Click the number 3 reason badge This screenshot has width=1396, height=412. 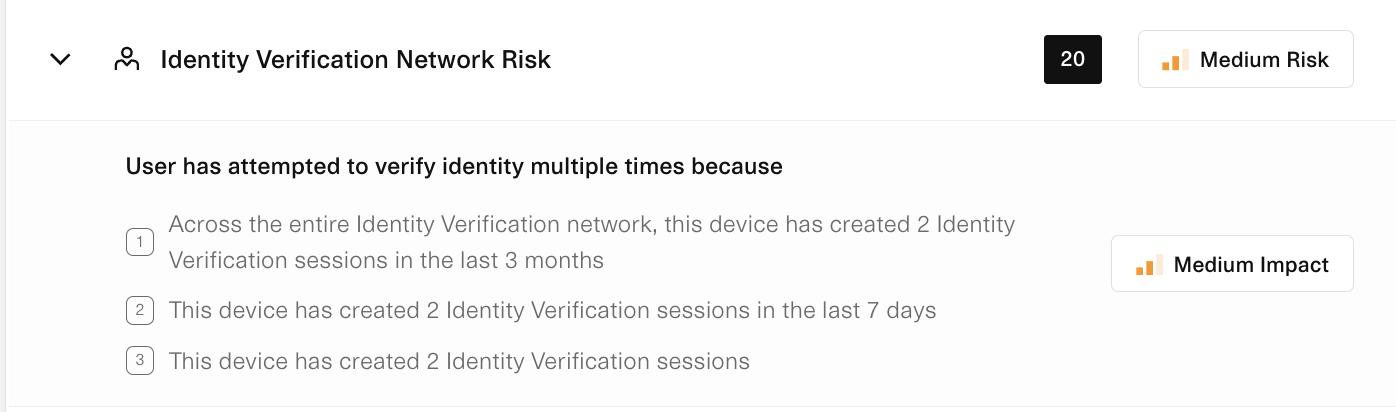(140, 361)
